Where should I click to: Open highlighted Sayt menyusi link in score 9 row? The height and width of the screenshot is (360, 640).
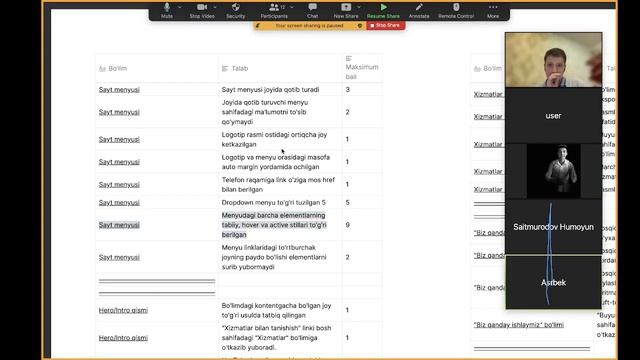tap(119, 225)
